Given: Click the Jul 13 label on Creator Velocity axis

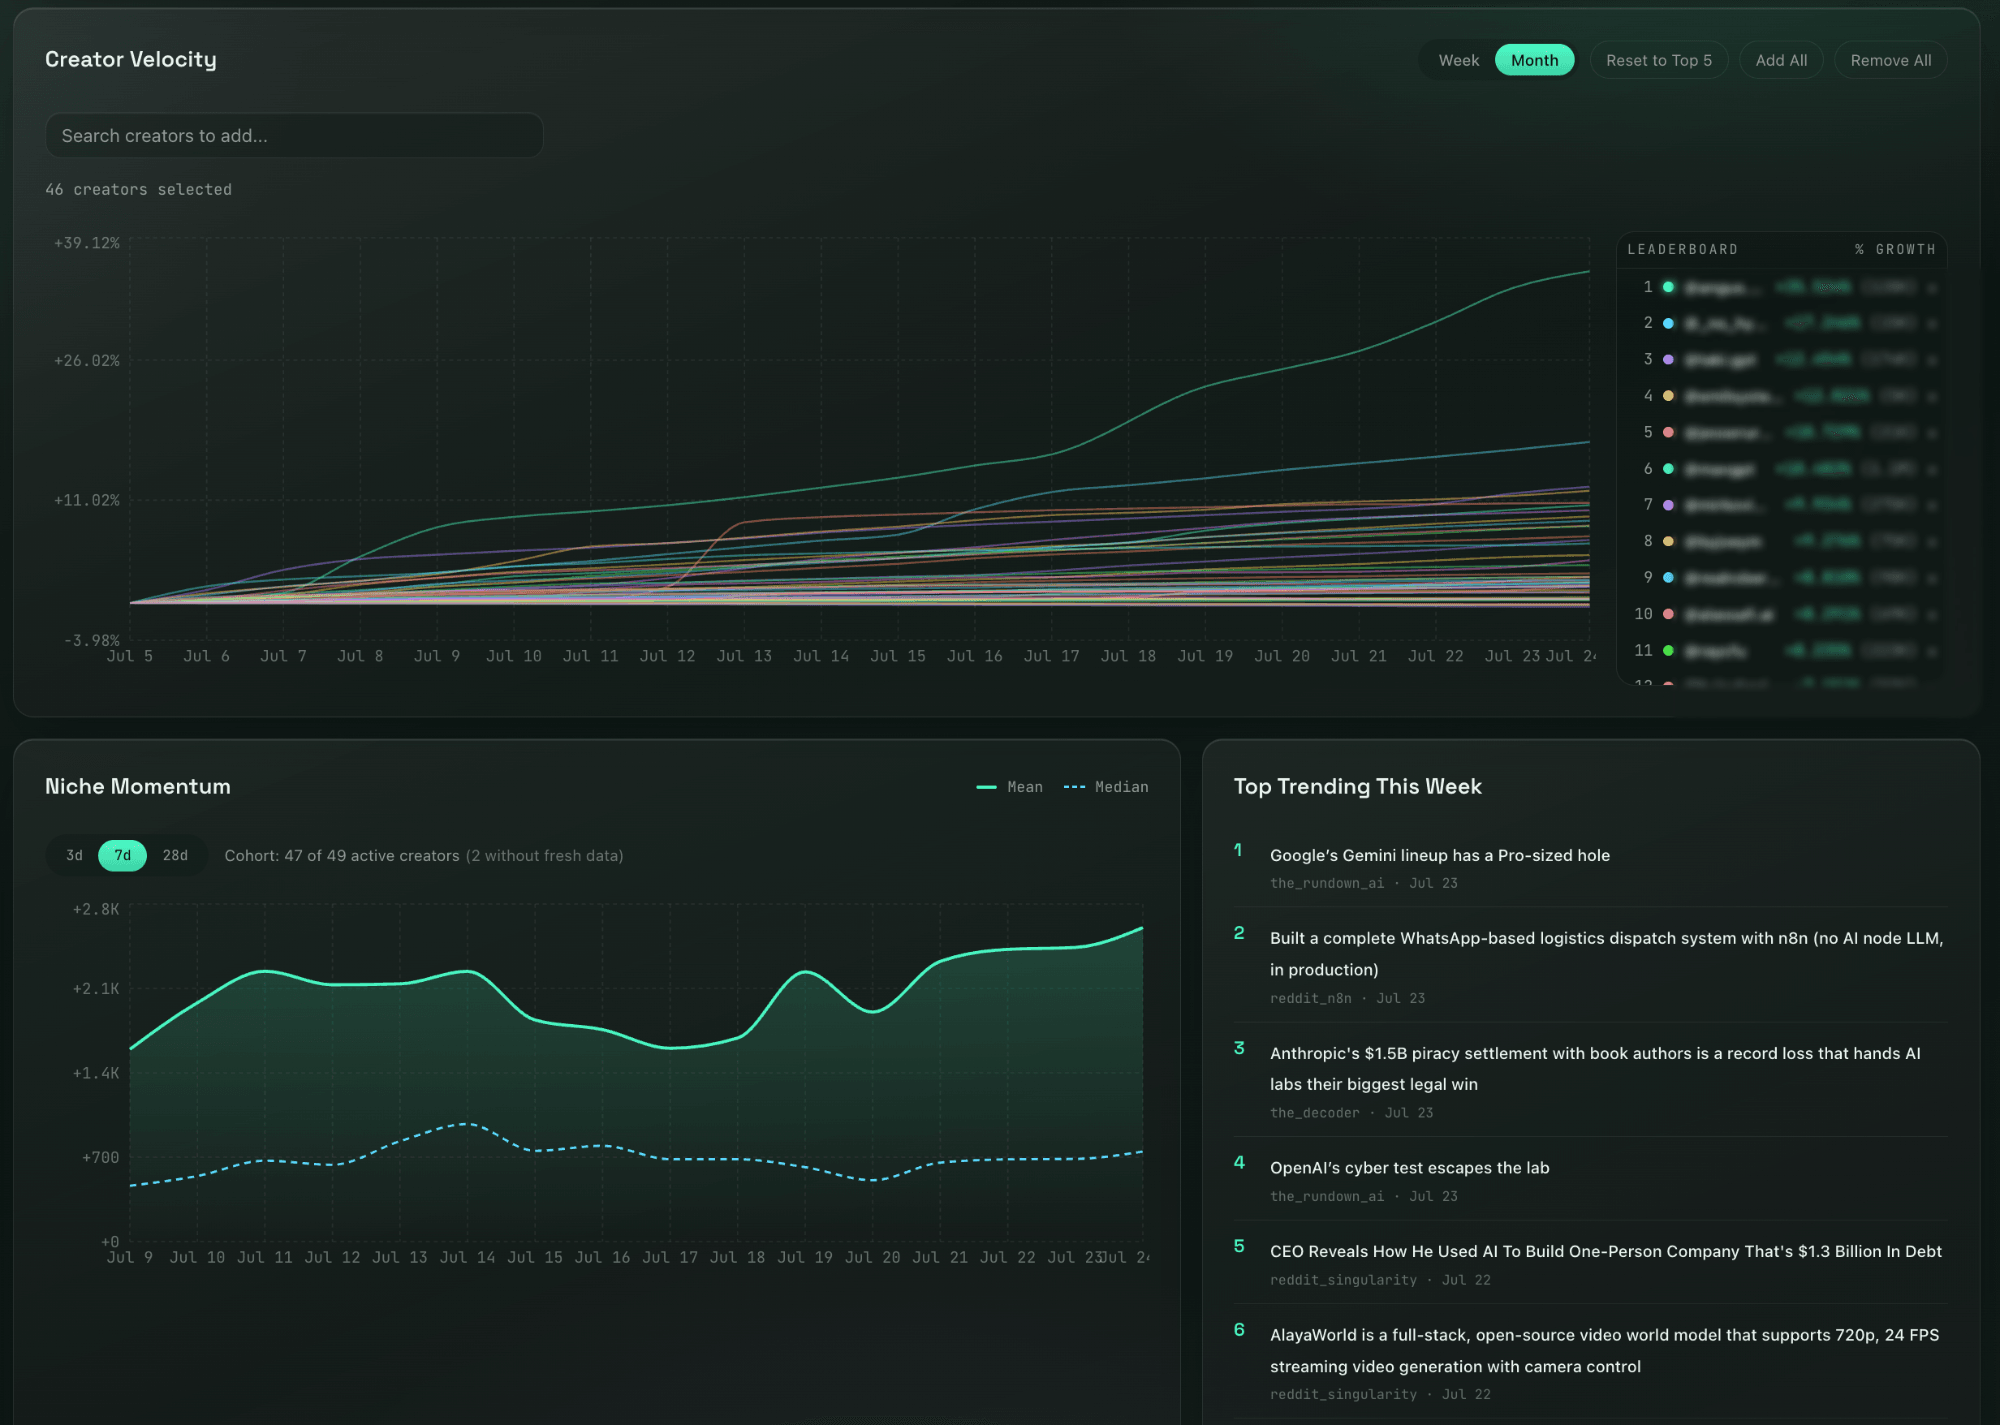Looking at the screenshot, I should [744, 656].
